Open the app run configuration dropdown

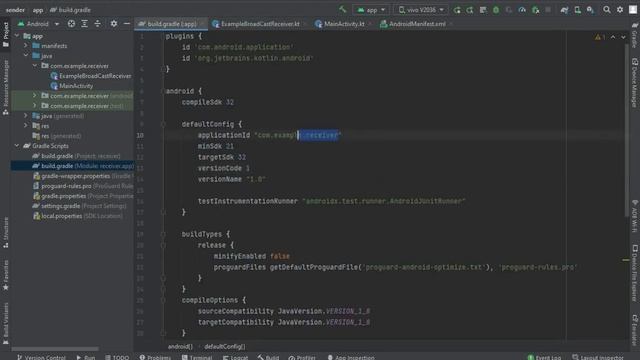click(371, 10)
